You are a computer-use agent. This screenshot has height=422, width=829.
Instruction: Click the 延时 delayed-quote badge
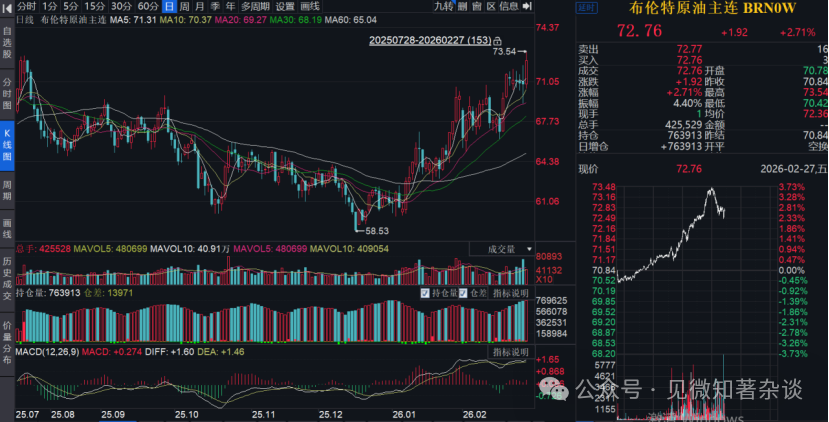(587, 6)
